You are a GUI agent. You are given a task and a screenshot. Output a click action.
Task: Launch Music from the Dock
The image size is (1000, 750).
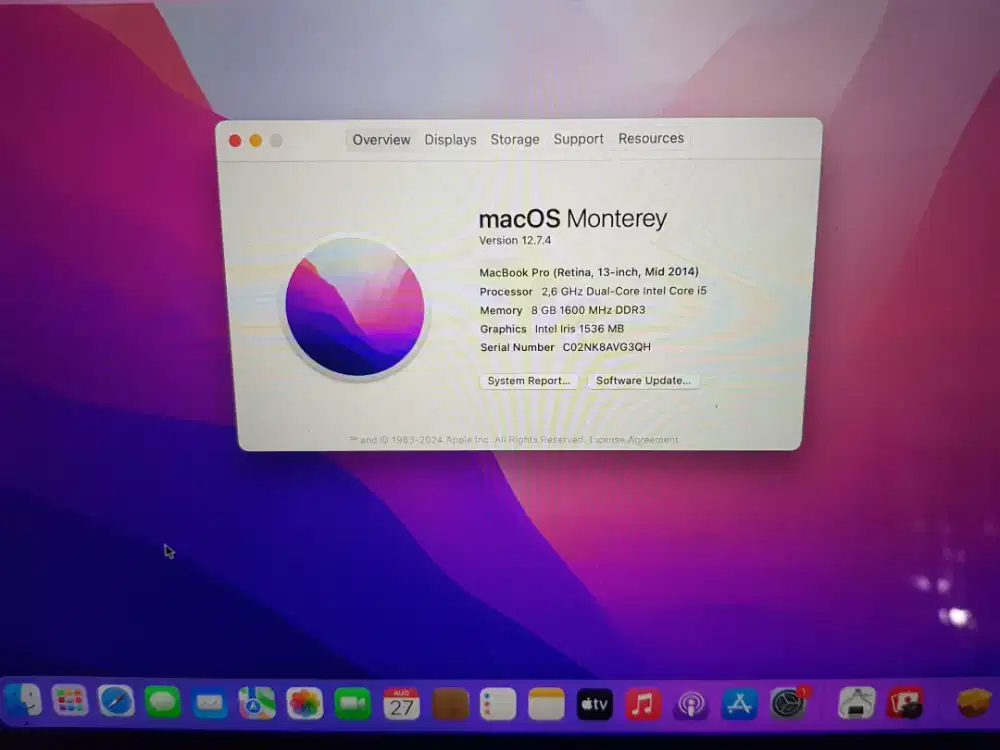pyautogui.click(x=643, y=705)
